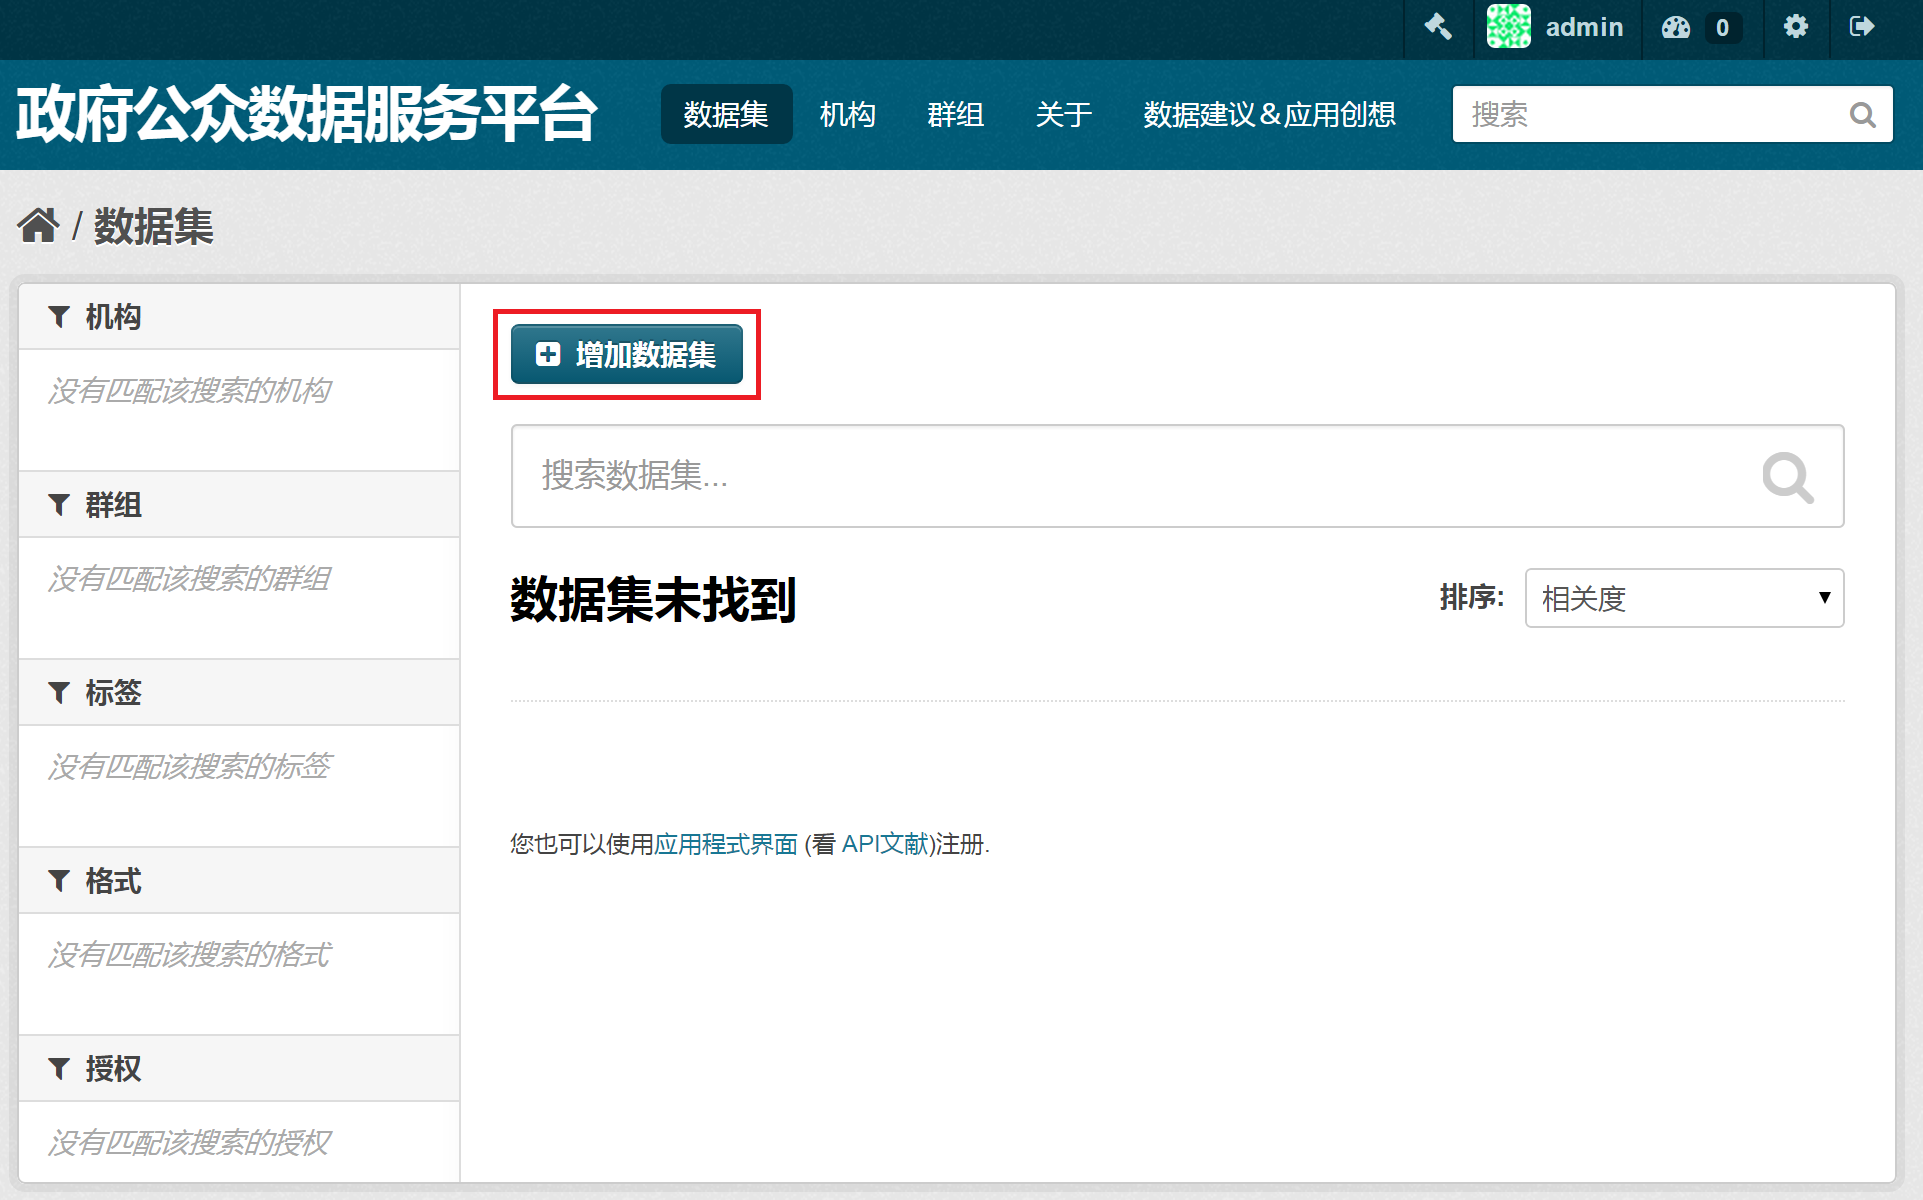The height and width of the screenshot is (1200, 1923).
Task: Go to 群组 in the top menu
Action: click(x=955, y=115)
